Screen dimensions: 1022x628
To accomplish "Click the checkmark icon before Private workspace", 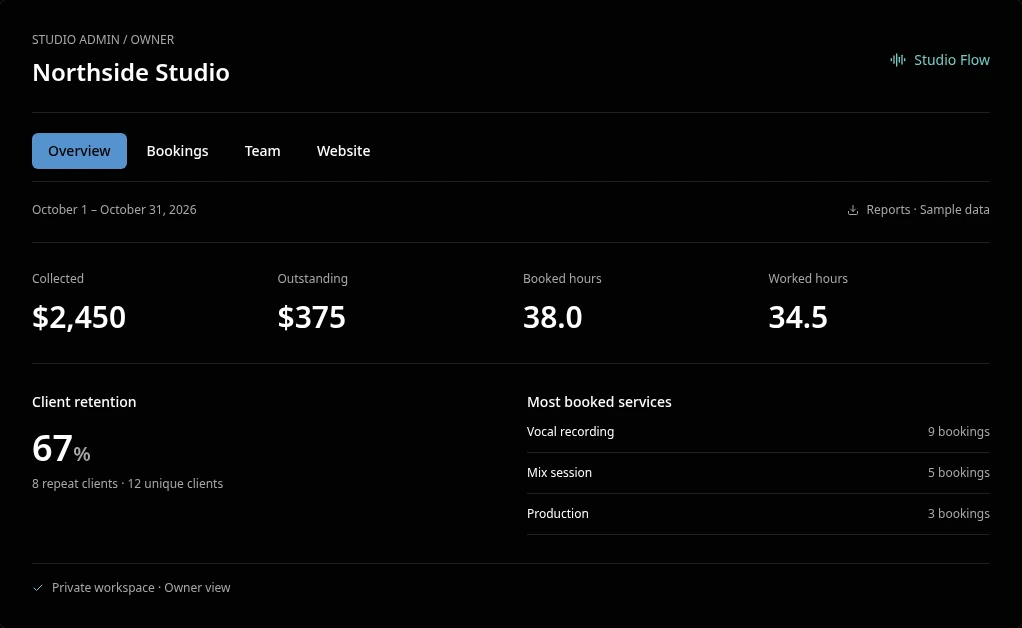I will [38, 588].
